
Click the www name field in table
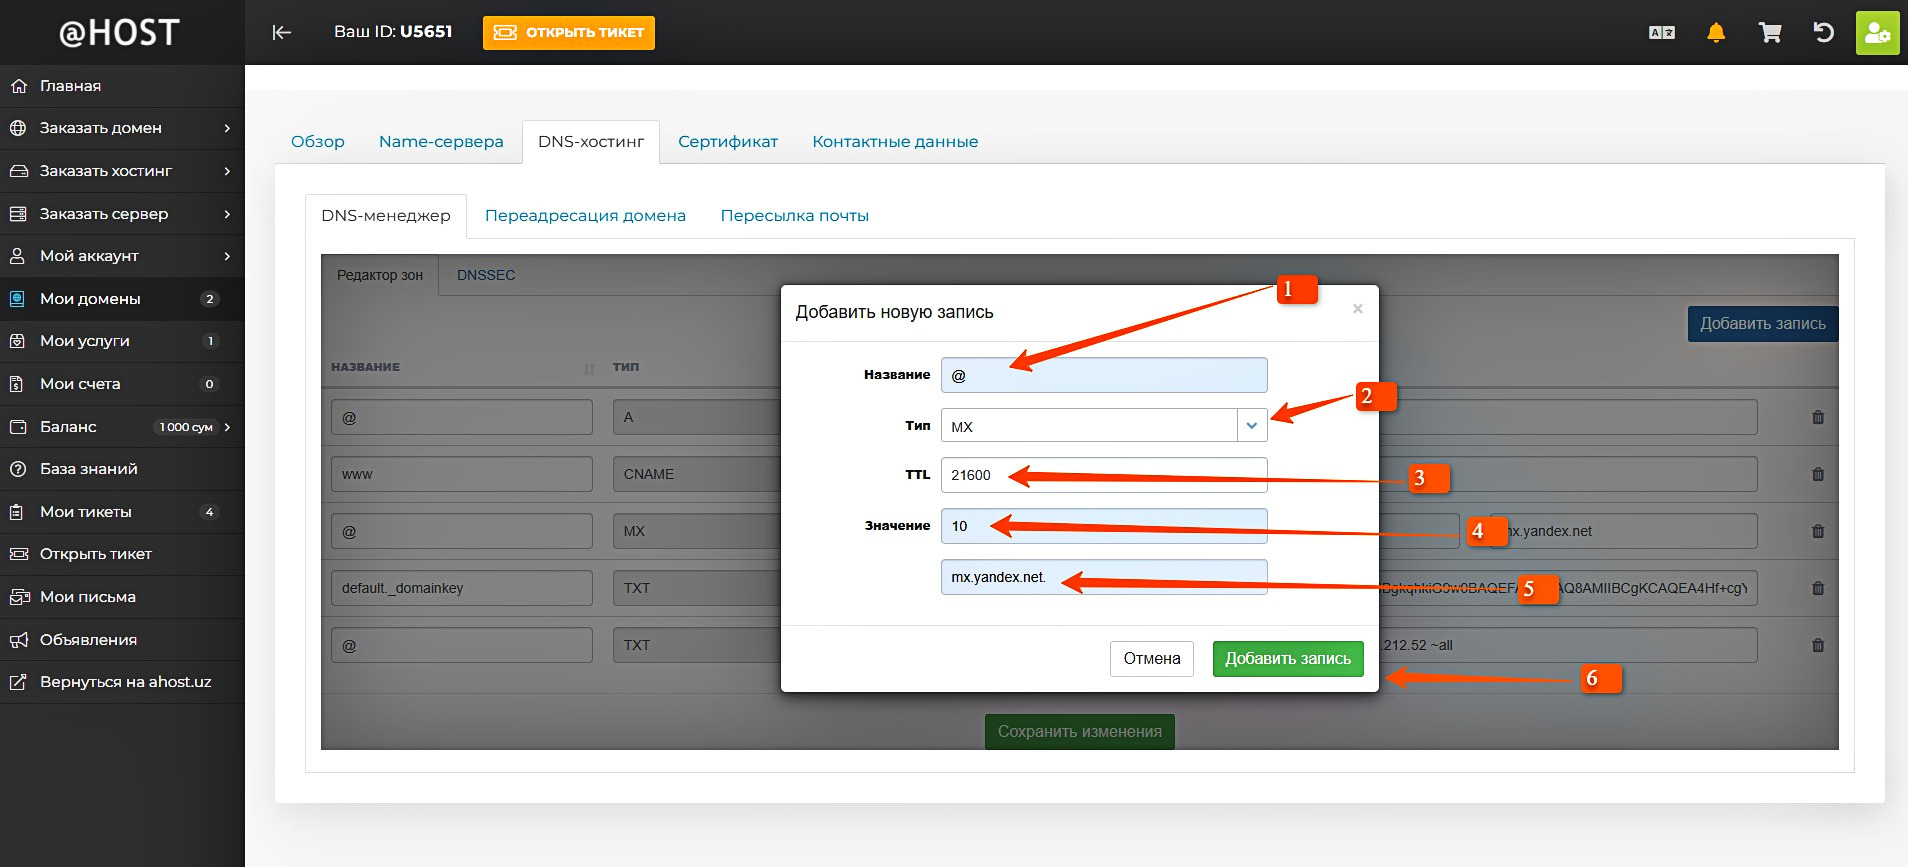tap(462, 474)
